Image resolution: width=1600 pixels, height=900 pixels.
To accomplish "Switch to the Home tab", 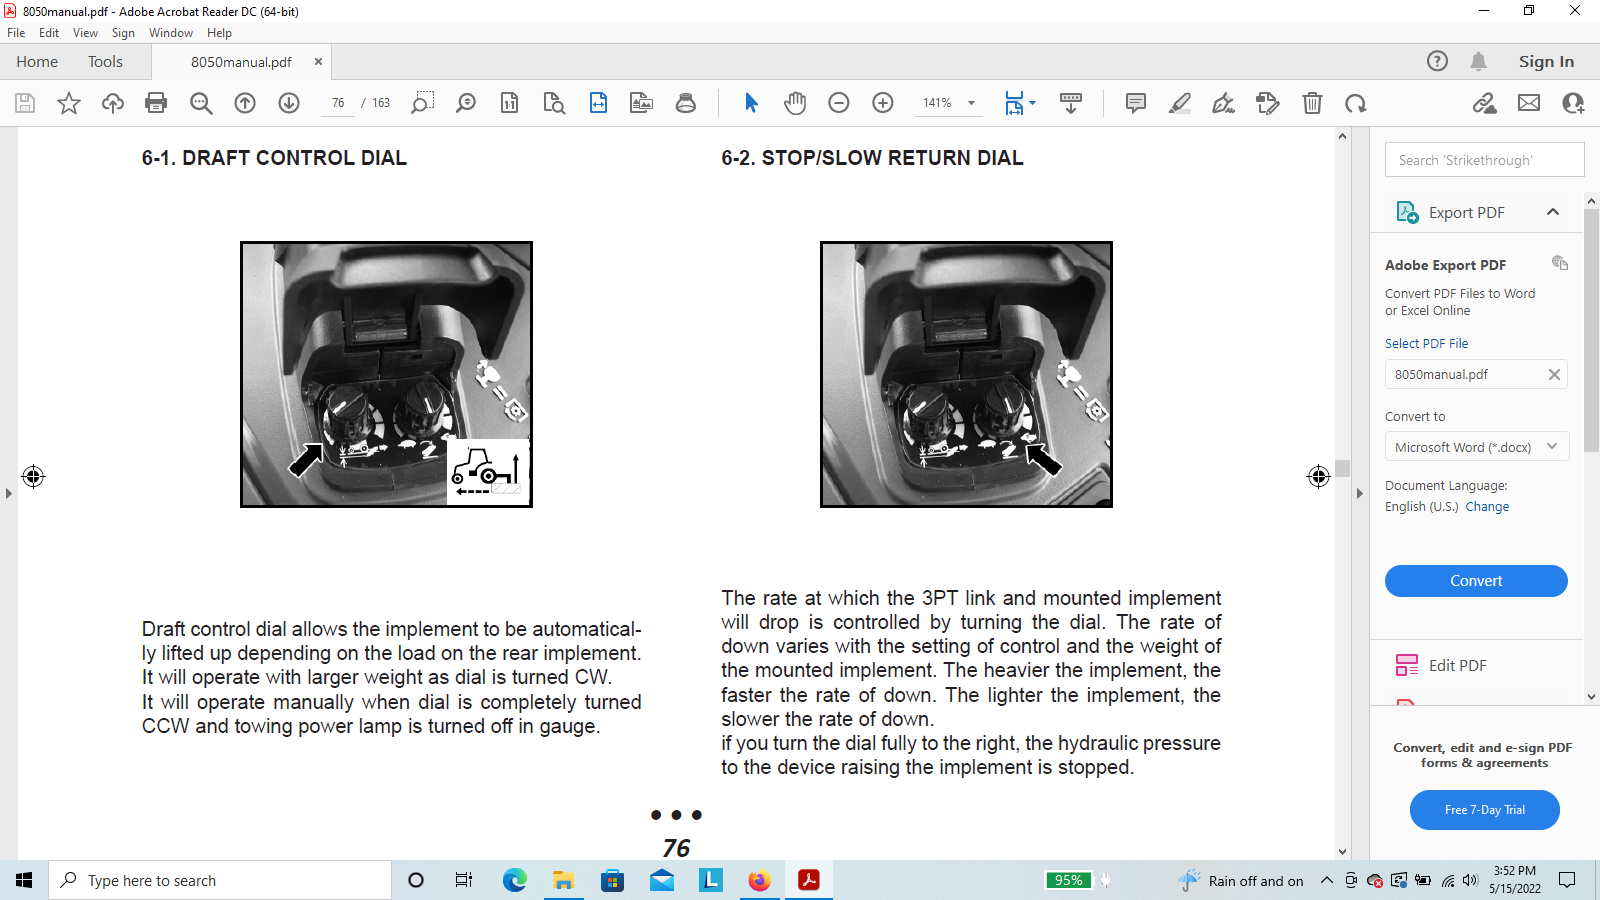I will click(37, 61).
